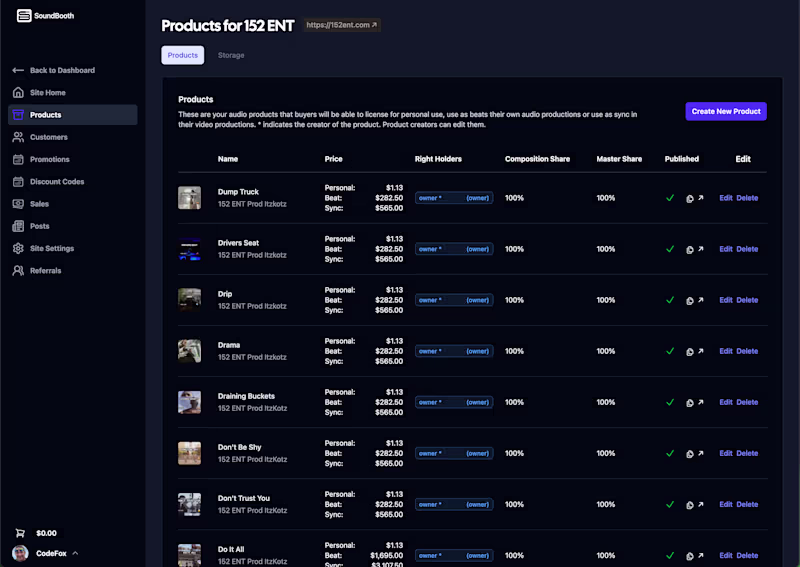Open Promotions in the sidebar

72,159
